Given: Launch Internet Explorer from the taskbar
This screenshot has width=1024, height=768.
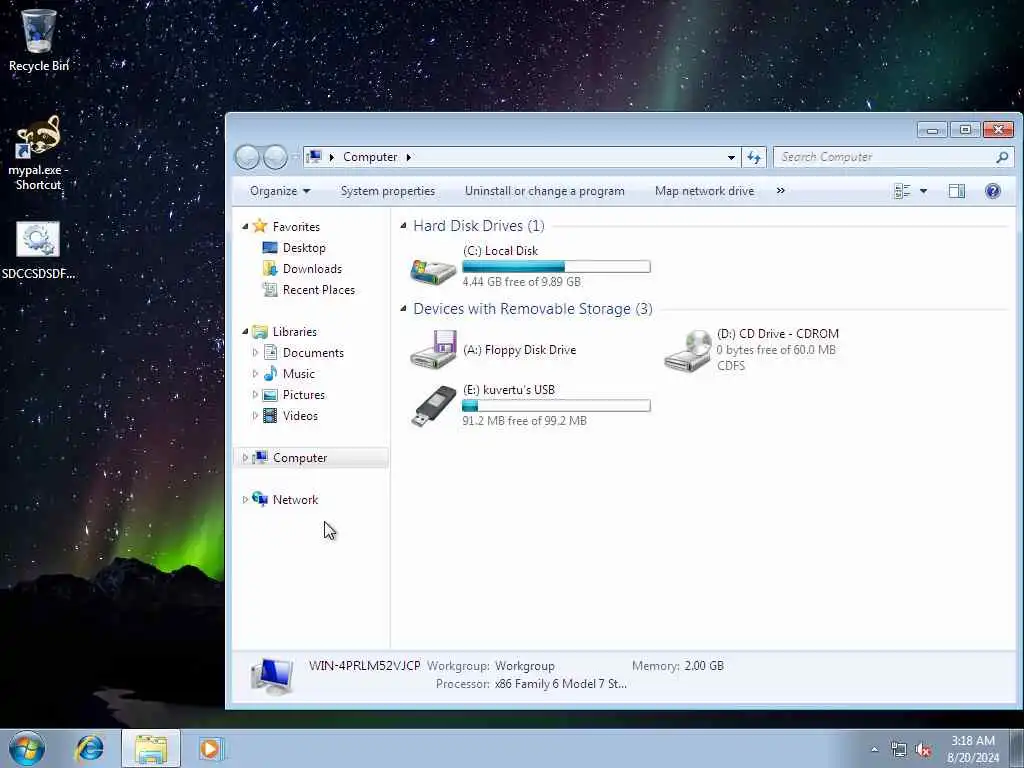Looking at the screenshot, I should tap(89, 748).
